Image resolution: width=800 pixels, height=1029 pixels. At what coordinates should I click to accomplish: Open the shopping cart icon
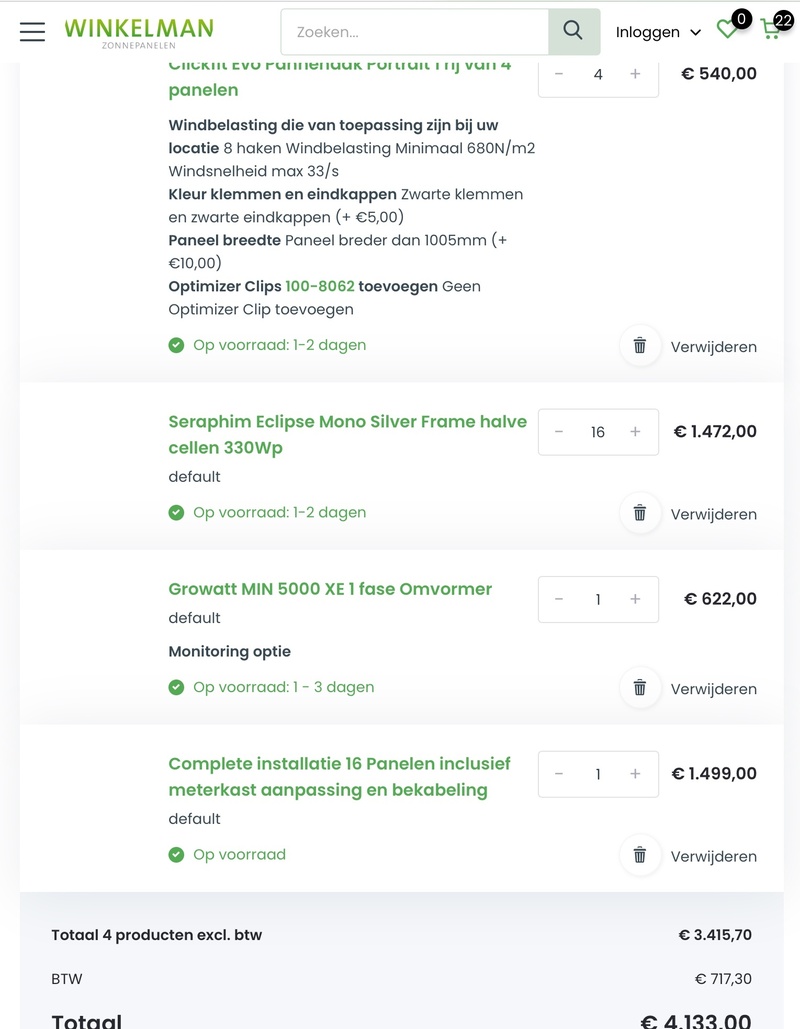click(770, 30)
